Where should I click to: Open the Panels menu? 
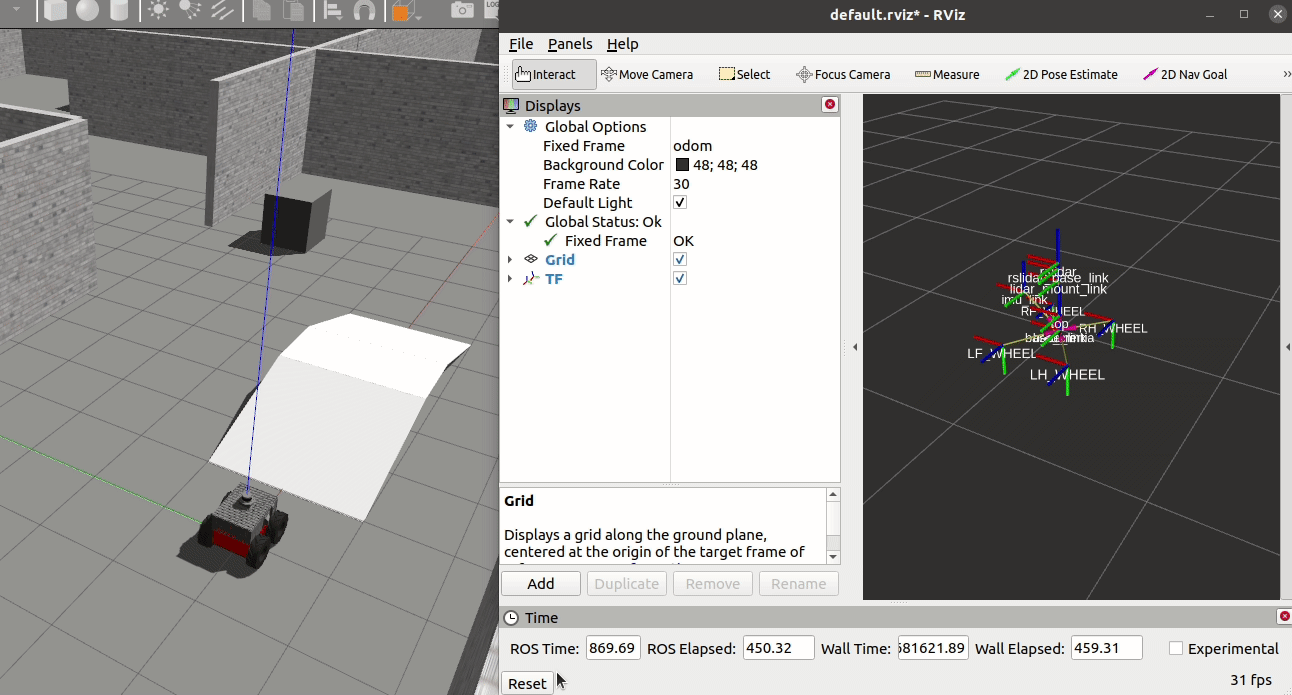click(x=570, y=44)
